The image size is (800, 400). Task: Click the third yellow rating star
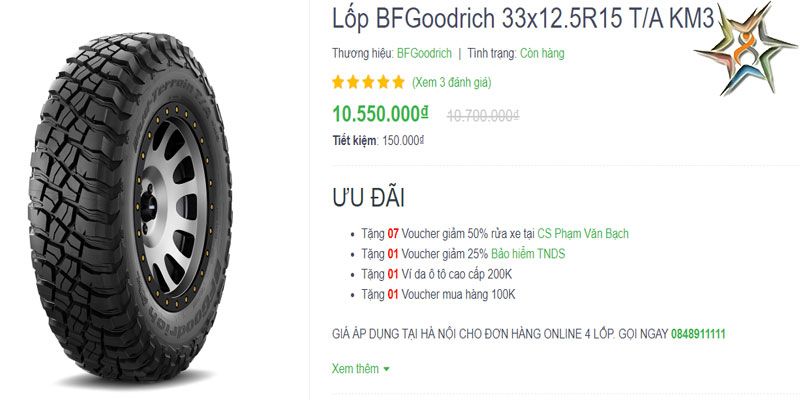coord(368,82)
